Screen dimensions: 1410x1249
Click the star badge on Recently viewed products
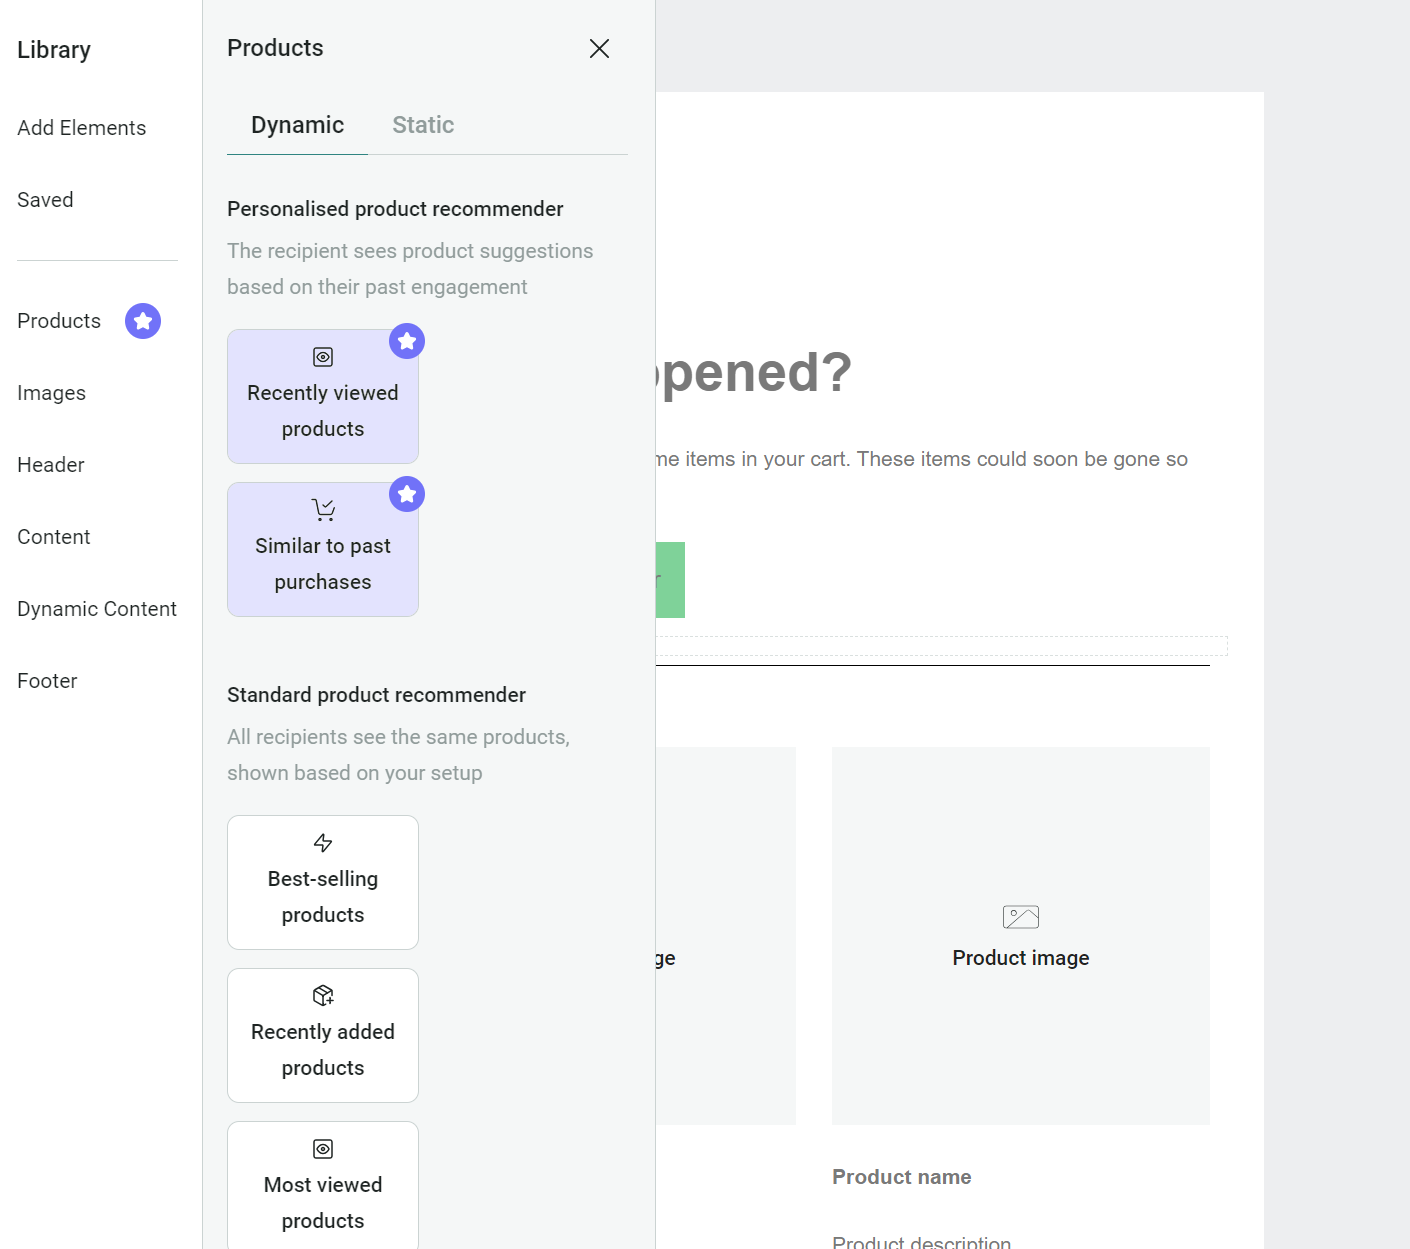click(406, 341)
